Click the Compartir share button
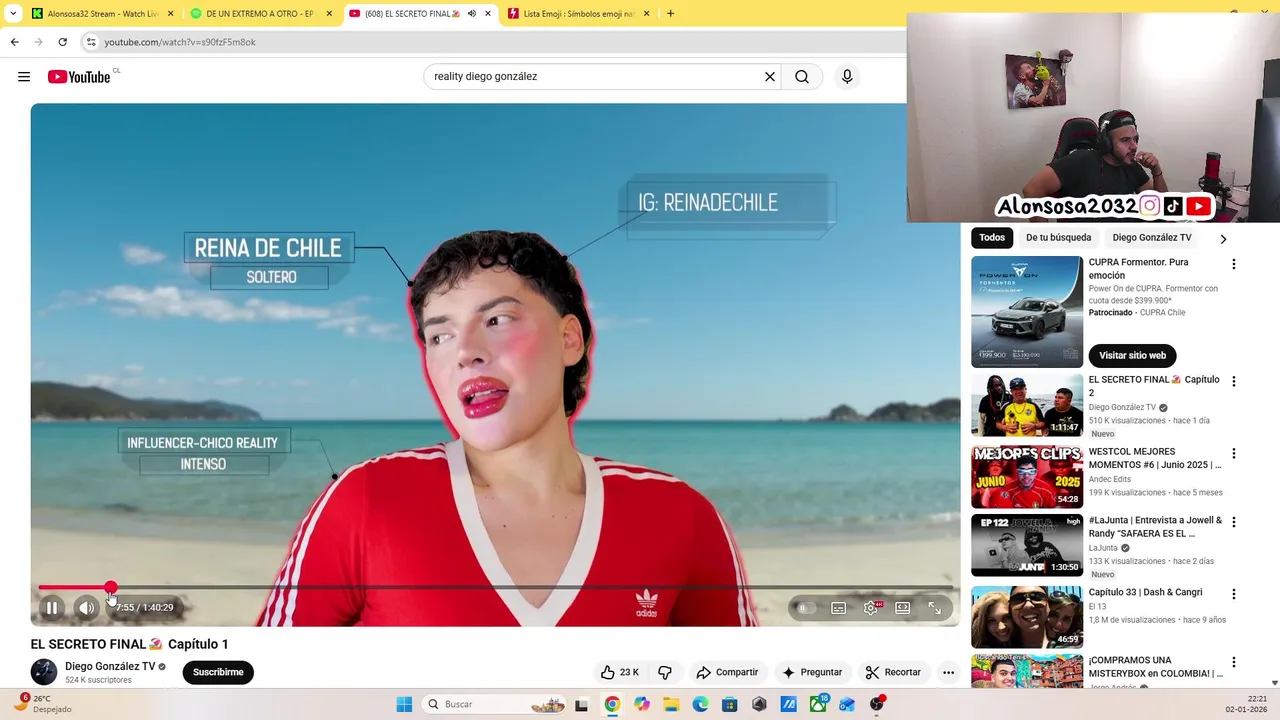The height and width of the screenshot is (720, 1280). pyautogui.click(x=727, y=672)
